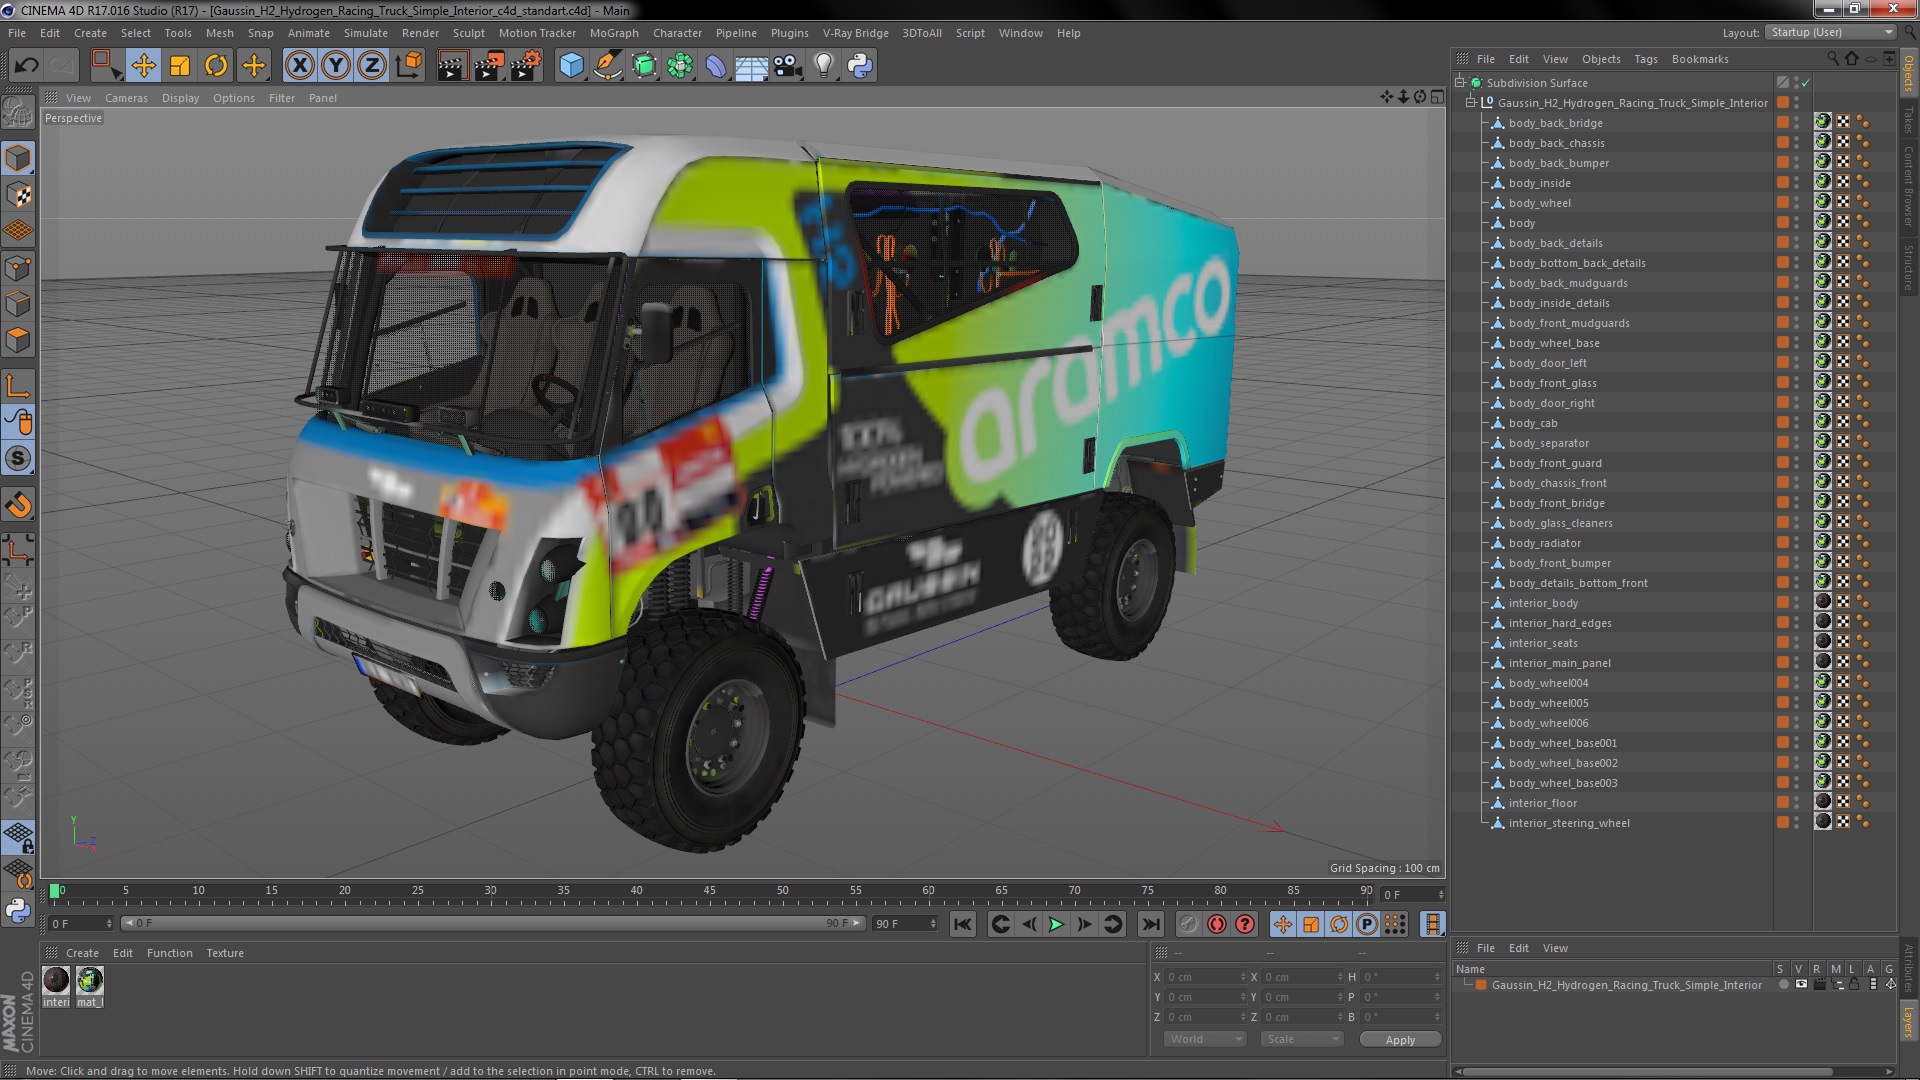Click orange layer swatch for body_wheel
Screen dimensions: 1920x1080
1782,203
